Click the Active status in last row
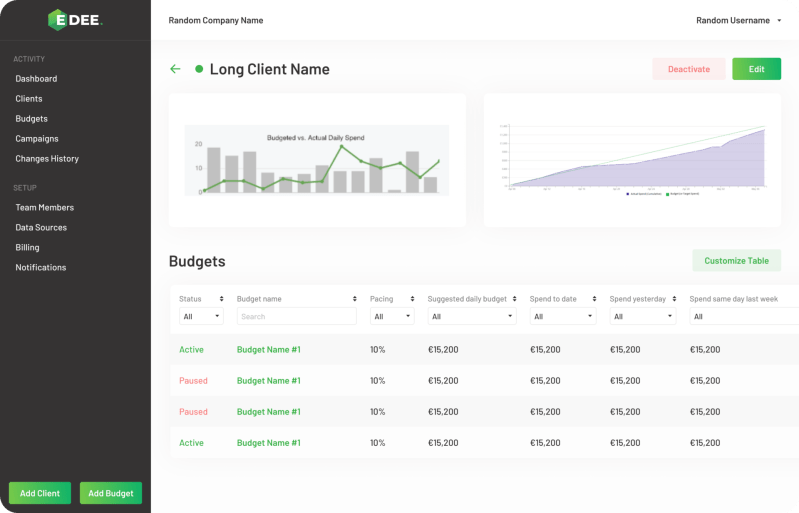 191,443
